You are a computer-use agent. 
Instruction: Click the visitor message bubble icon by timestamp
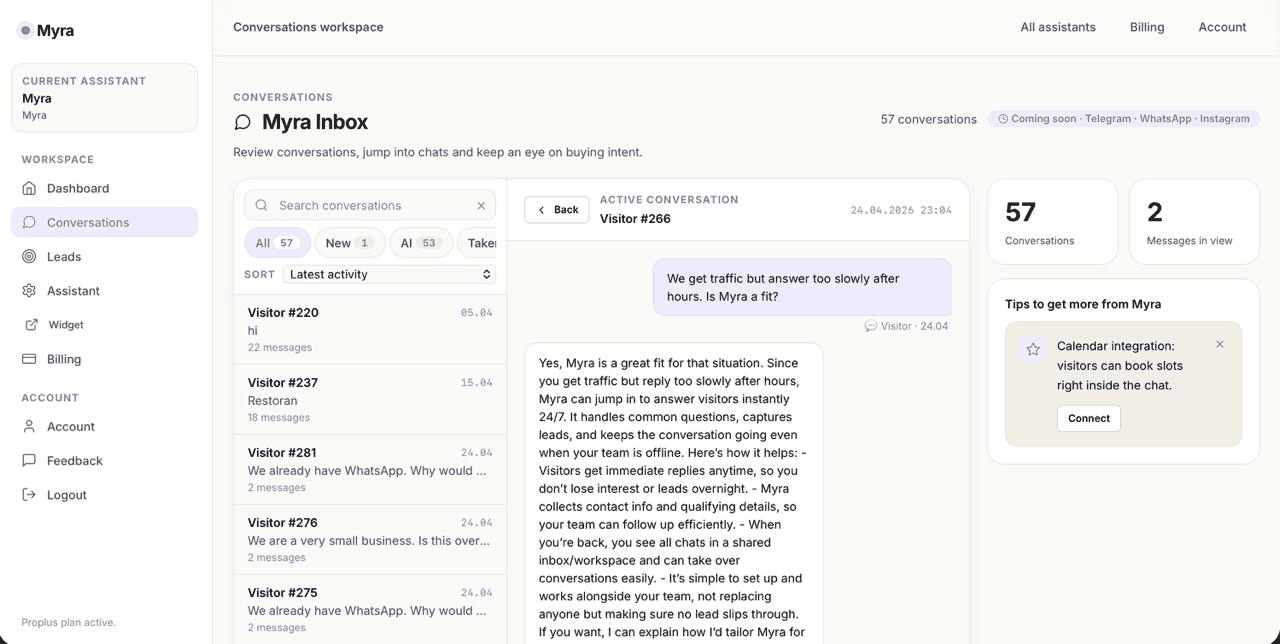[x=870, y=326]
